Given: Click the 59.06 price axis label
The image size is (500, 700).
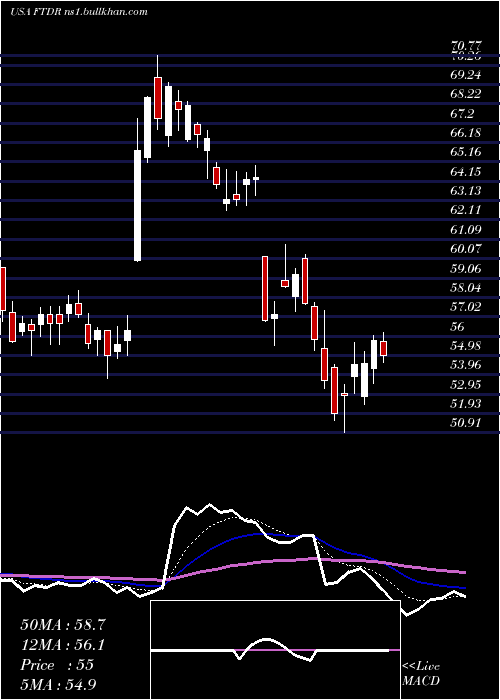Looking at the screenshot, I should point(466,268).
